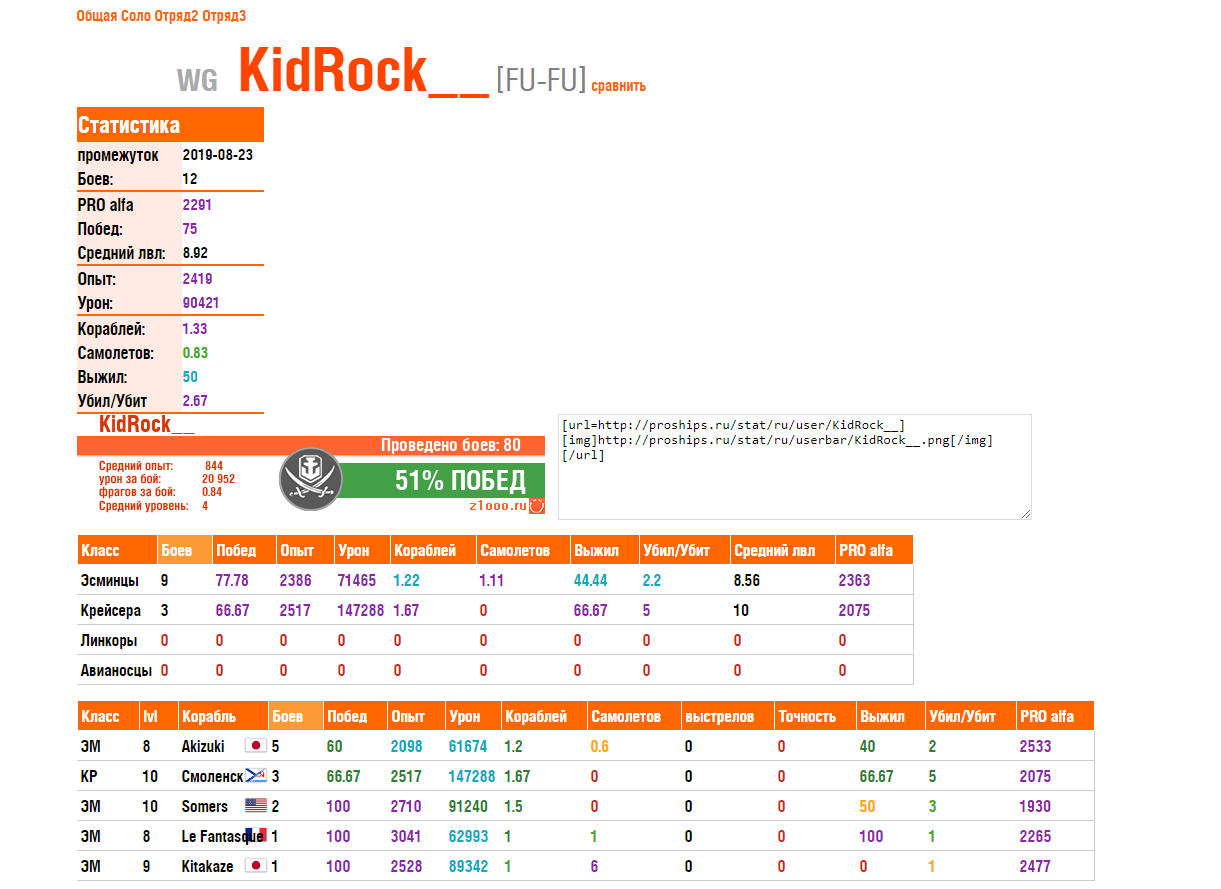Click the Japan flag icon next to Kitakaze
Screen dimensions: 1221x889
[256, 866]
